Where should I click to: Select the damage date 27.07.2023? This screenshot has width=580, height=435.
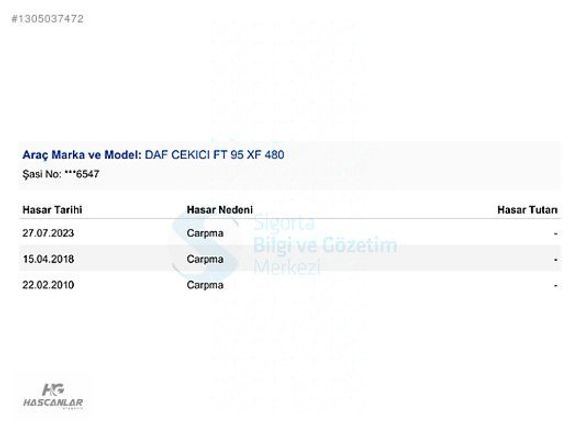[x=48, y=233]
